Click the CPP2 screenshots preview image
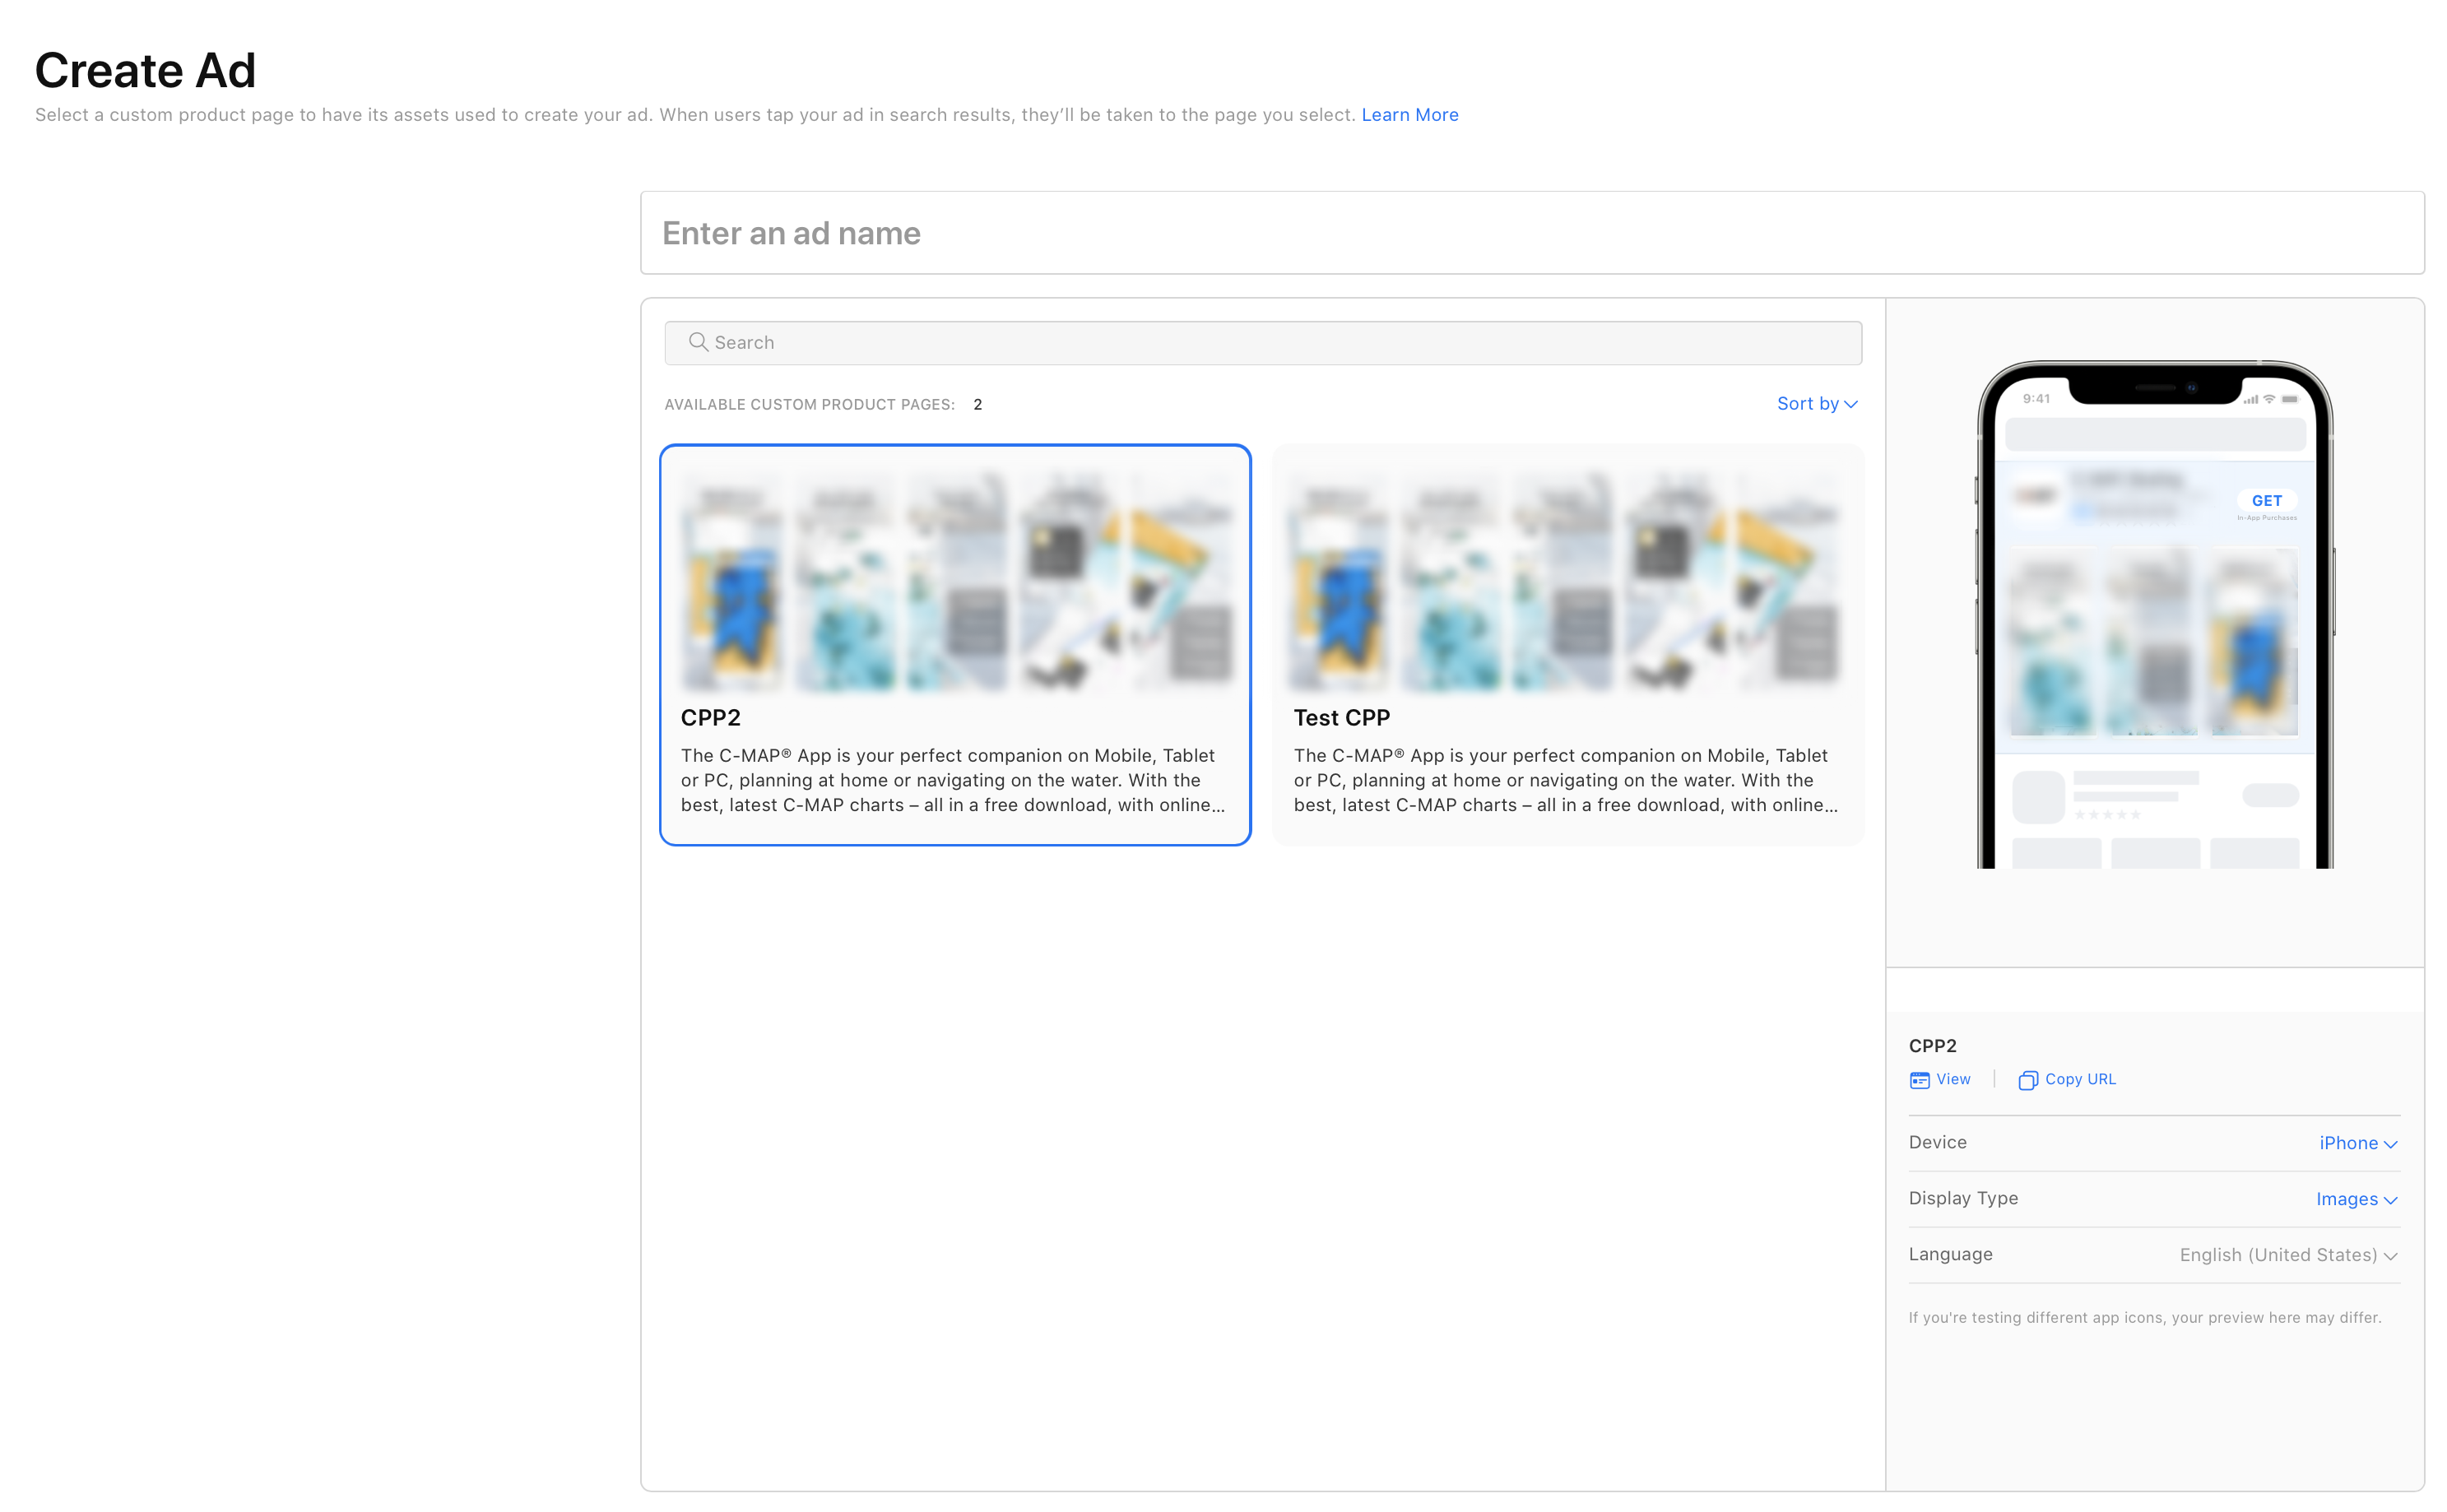This screenshot has height=1512, width=2447. (954, 580)
